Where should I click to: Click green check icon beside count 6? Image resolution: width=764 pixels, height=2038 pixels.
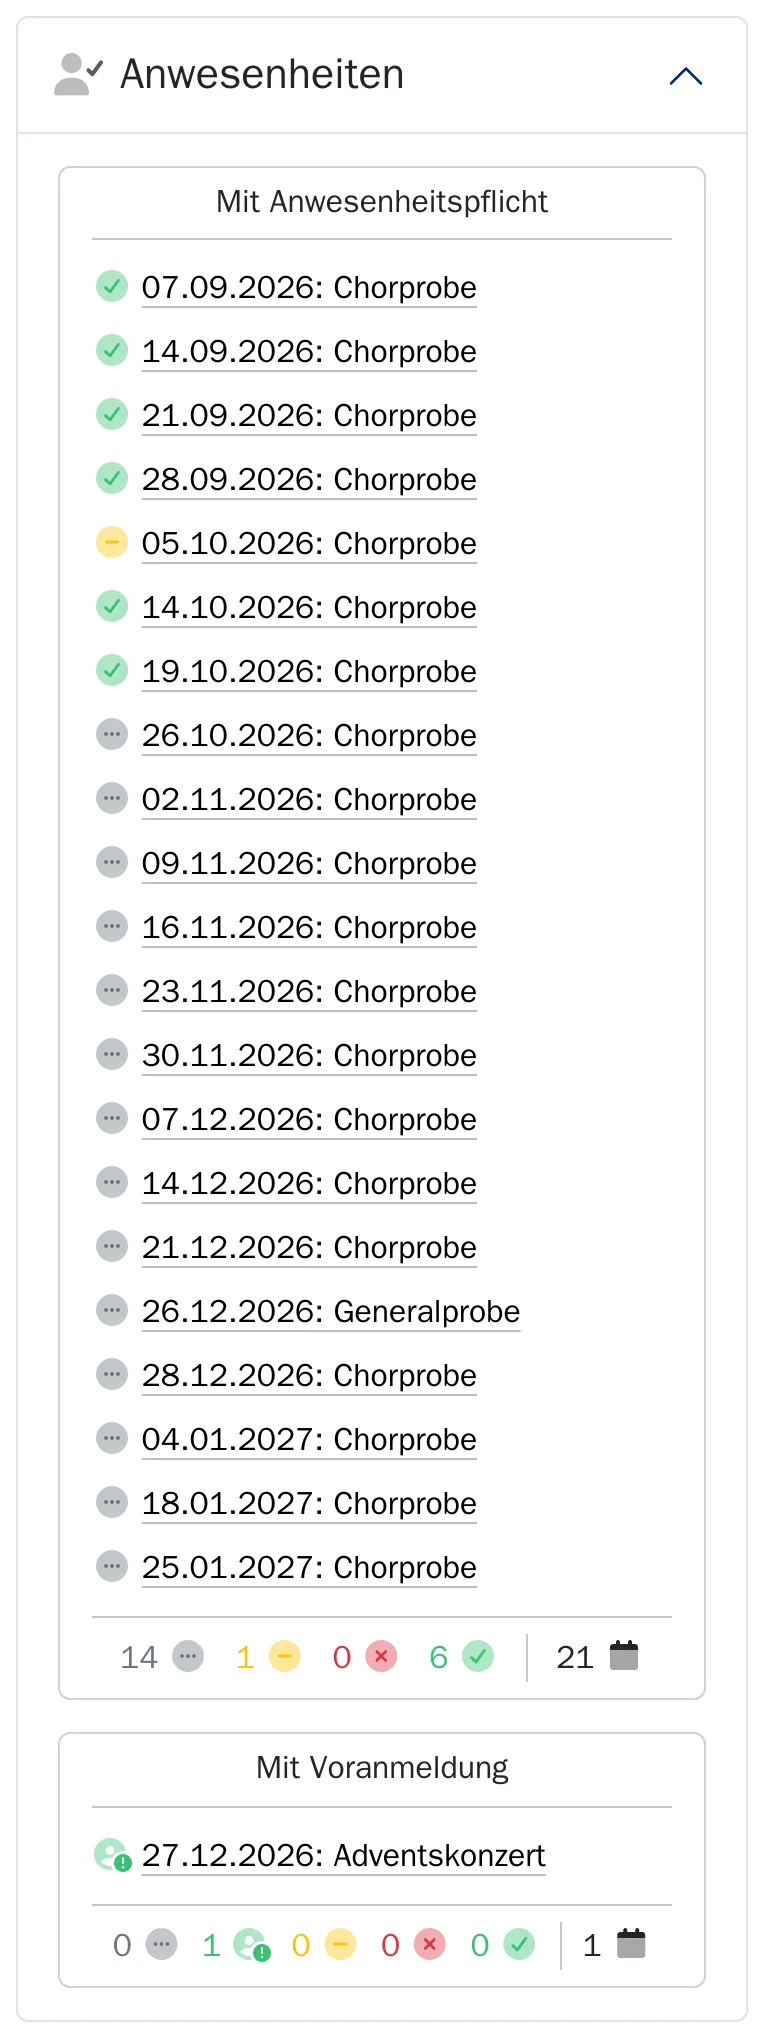(x=478, y=1656)
